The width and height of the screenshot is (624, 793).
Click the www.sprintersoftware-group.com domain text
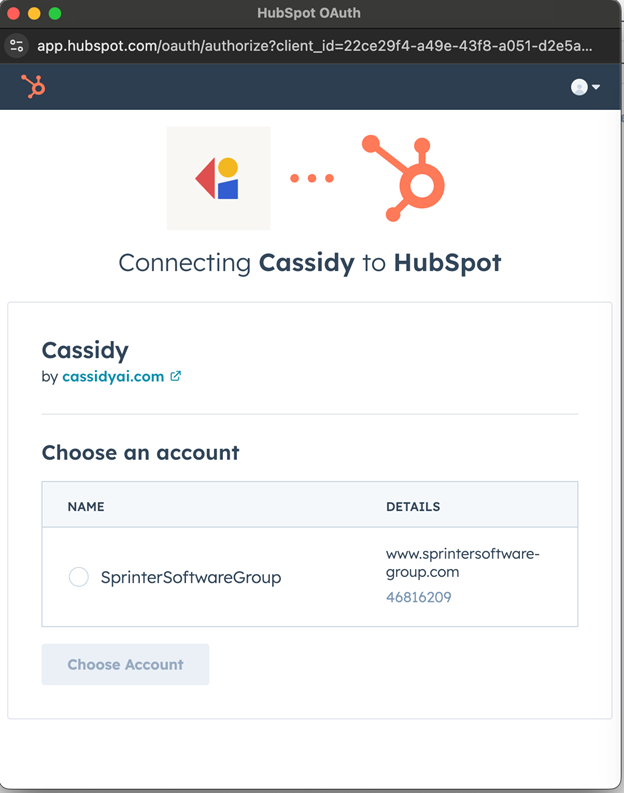pos(462,563)
